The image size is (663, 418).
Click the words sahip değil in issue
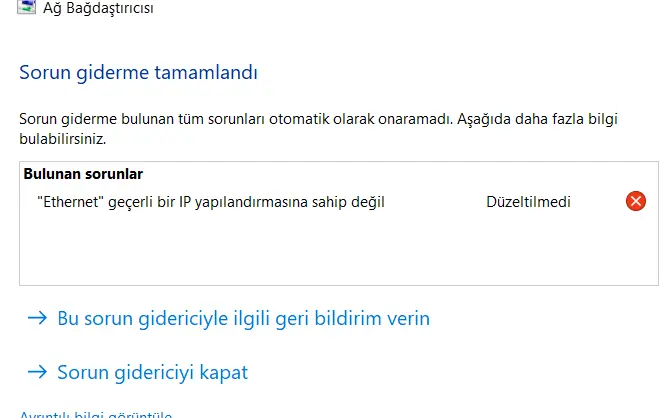click(348, 202)
